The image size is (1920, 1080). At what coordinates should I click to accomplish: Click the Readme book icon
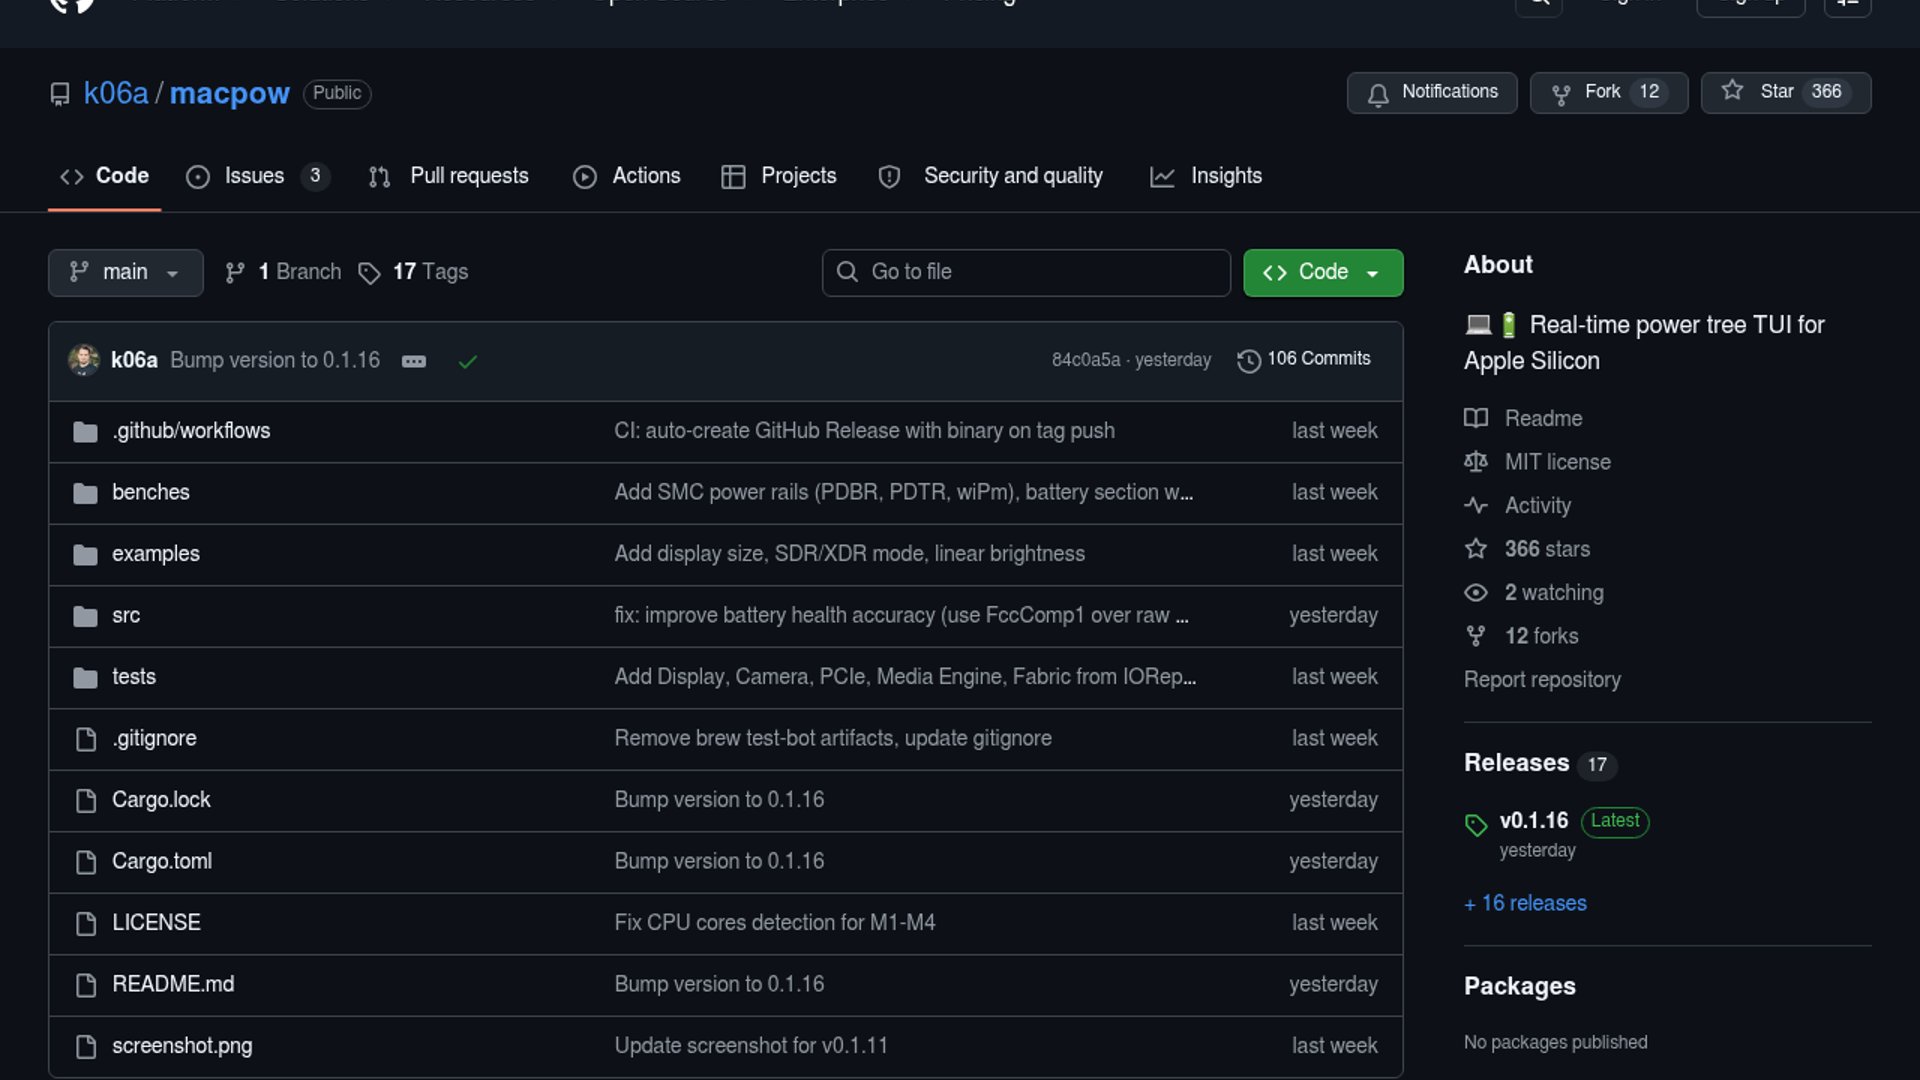pyautogui.click(x=1476, y=418)
